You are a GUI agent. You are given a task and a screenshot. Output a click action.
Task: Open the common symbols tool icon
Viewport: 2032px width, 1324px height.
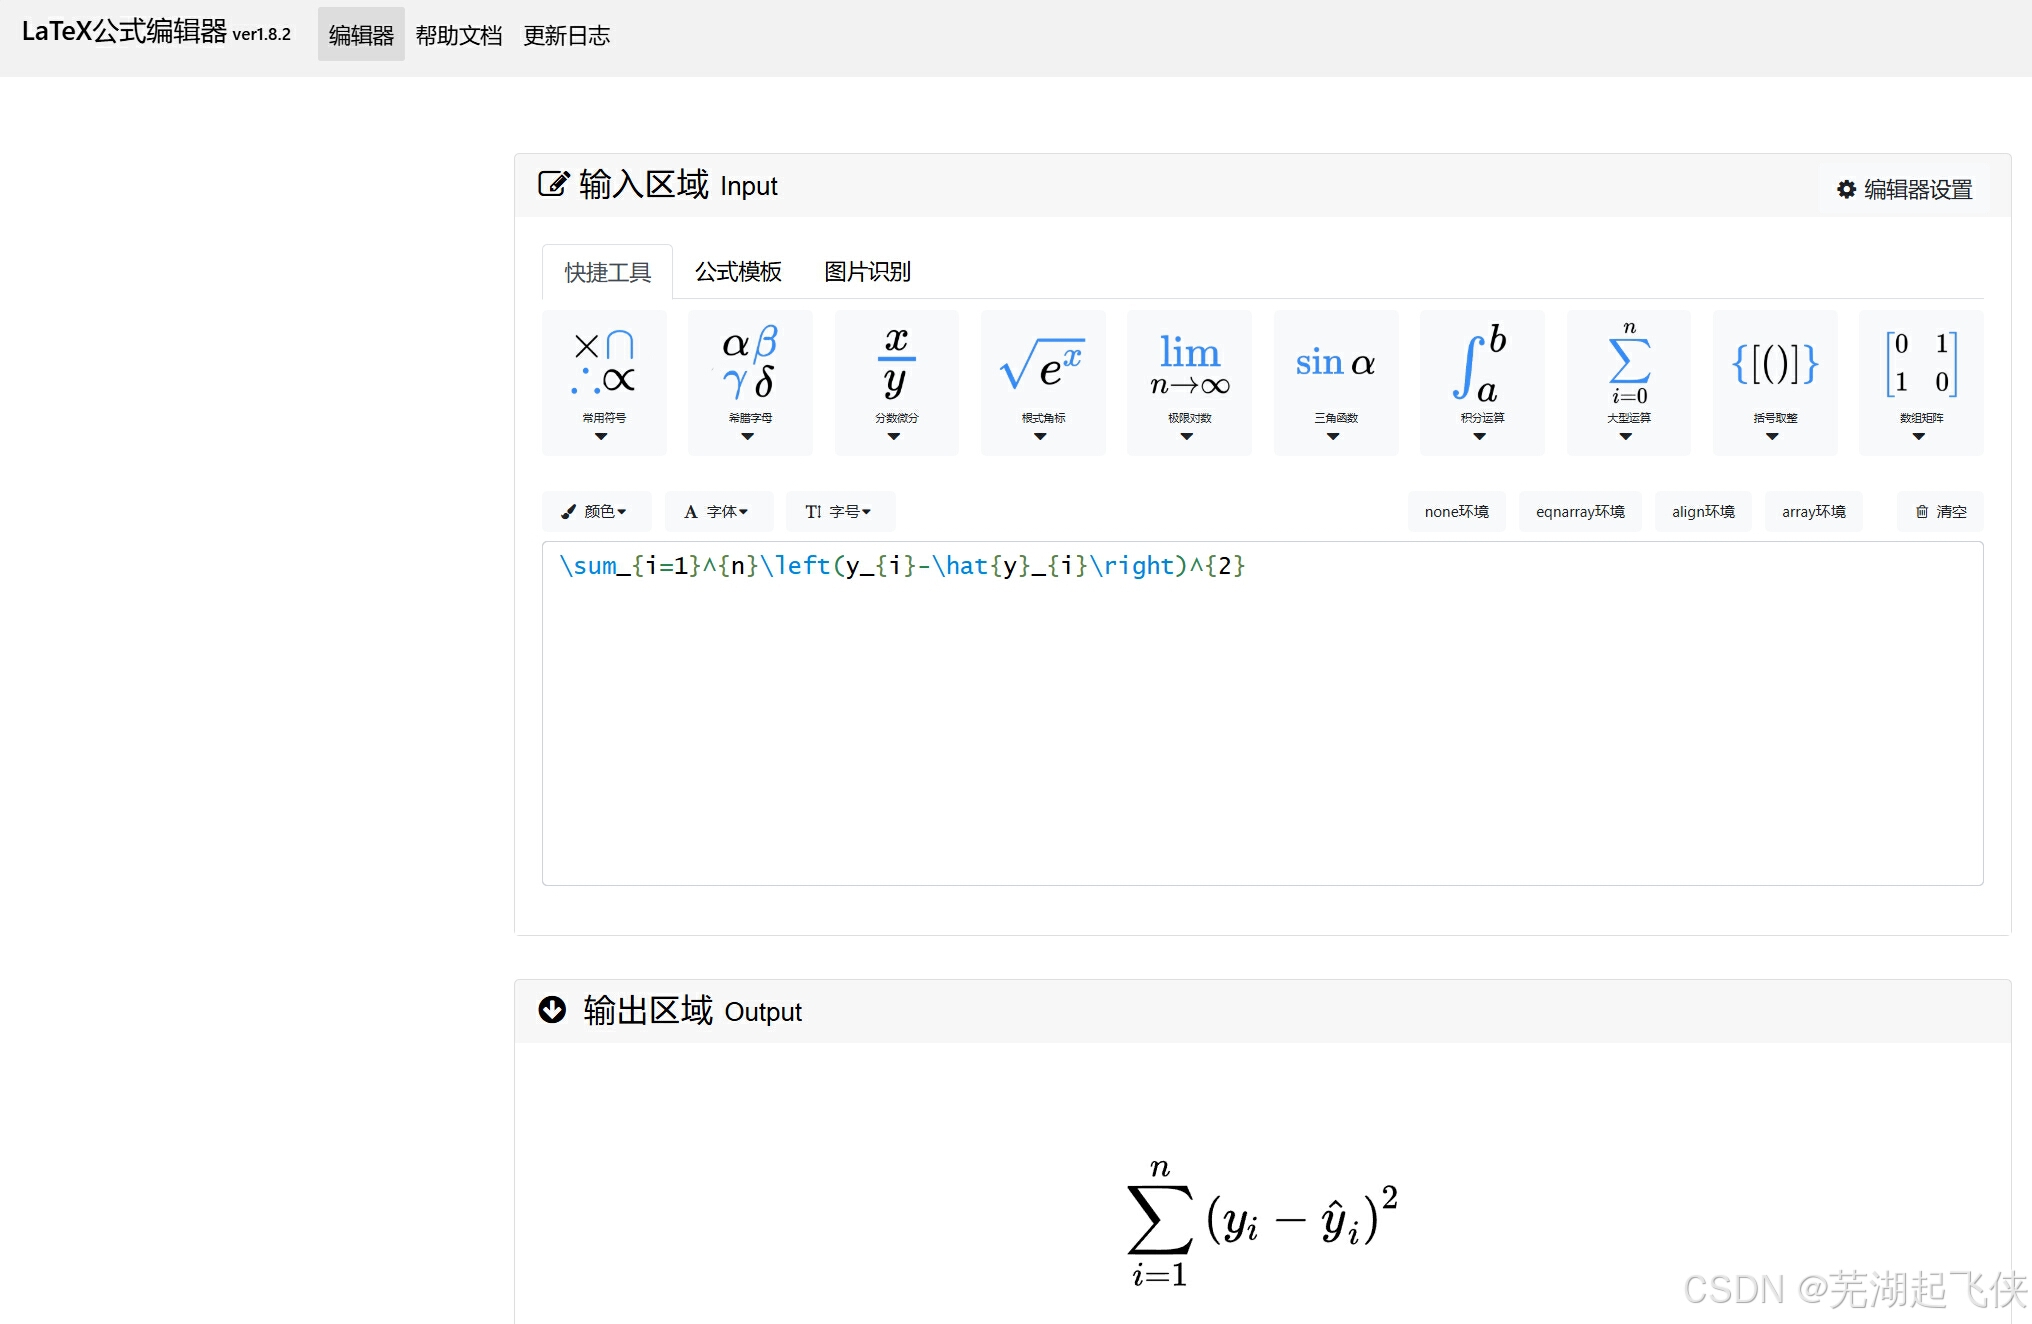[x=604, y=382]
